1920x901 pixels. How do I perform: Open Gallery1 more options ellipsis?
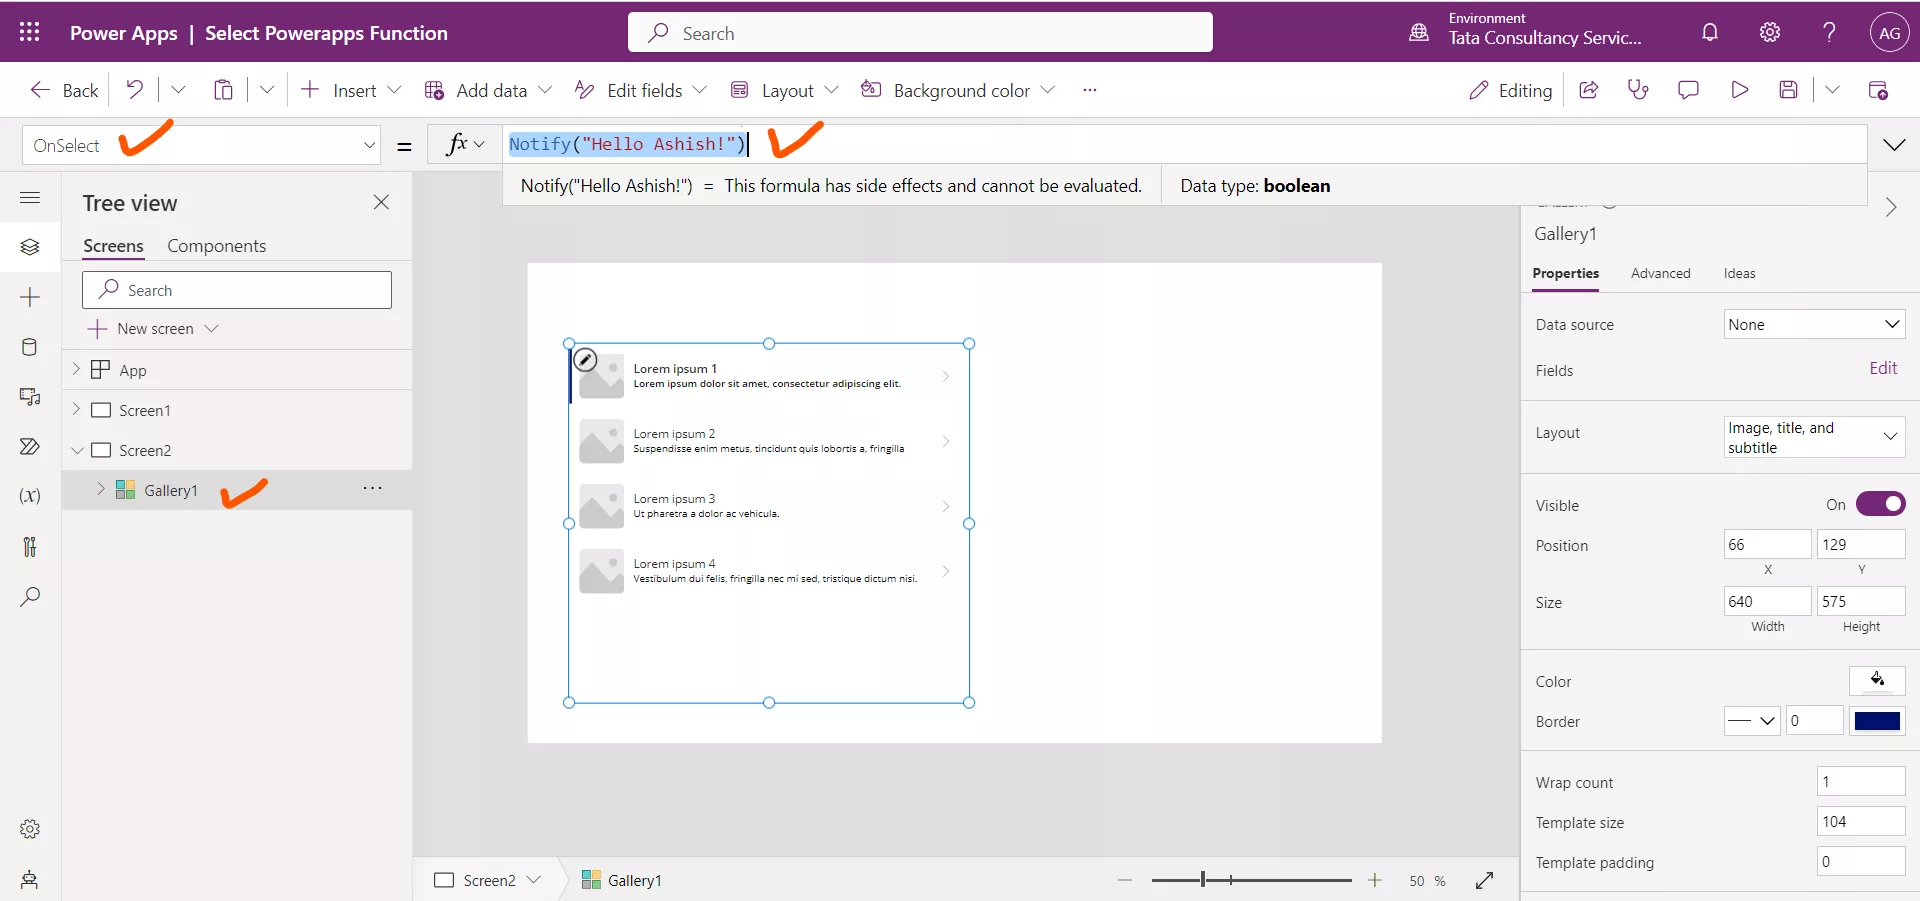(372, 488)
